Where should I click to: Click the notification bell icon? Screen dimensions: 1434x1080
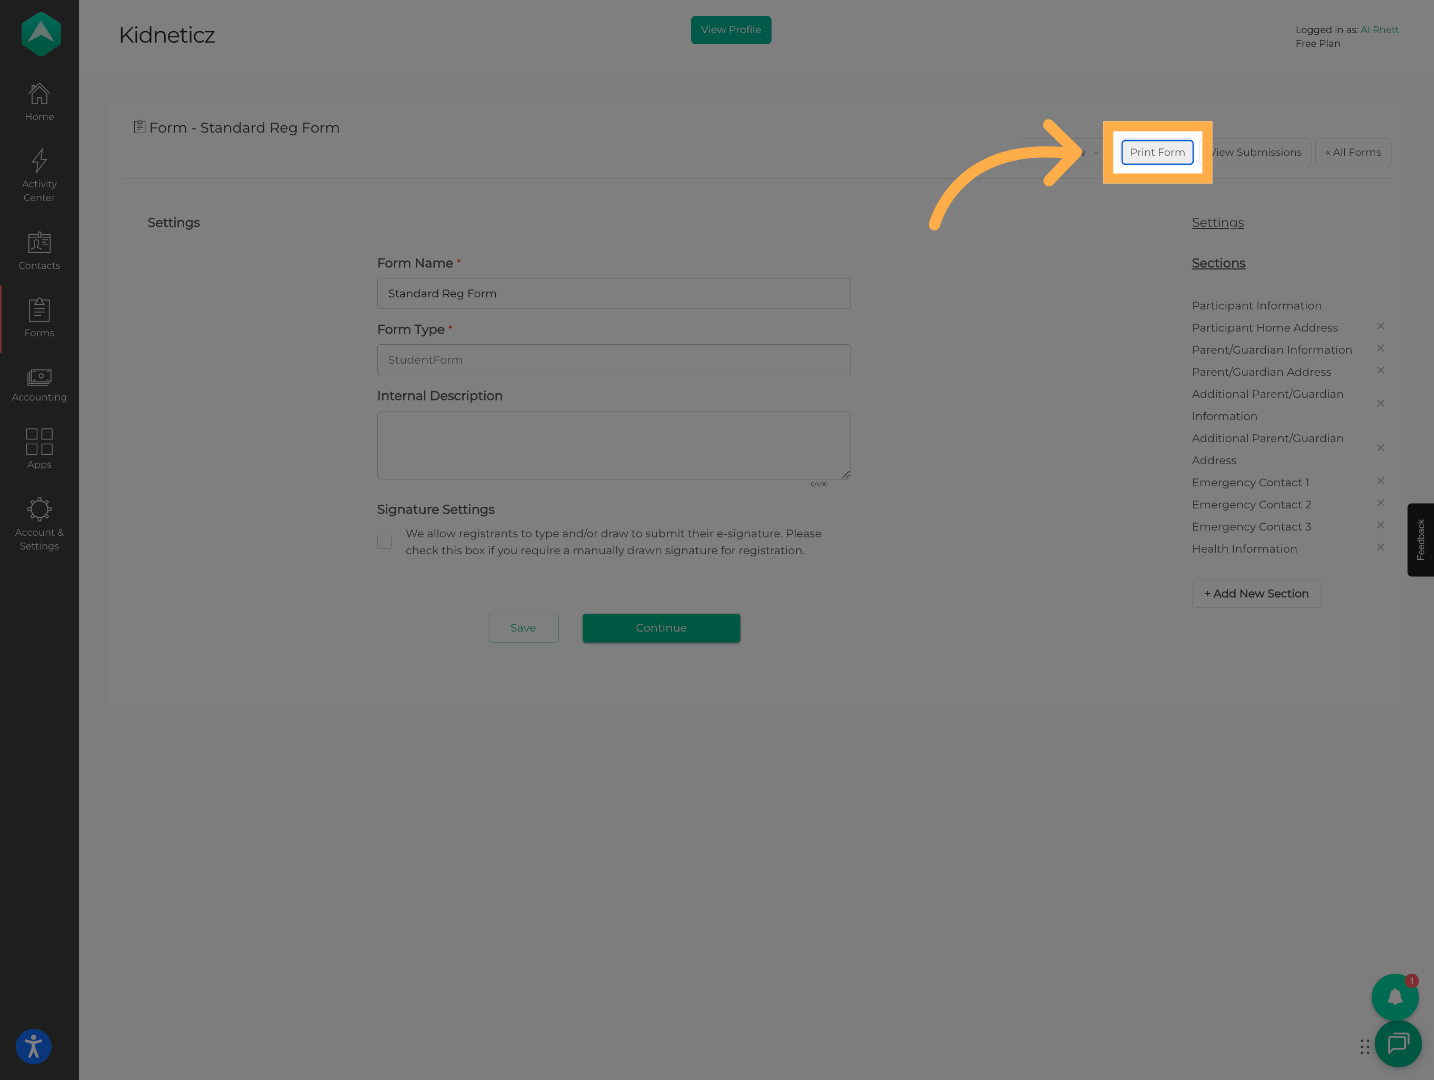[1394, 996]
